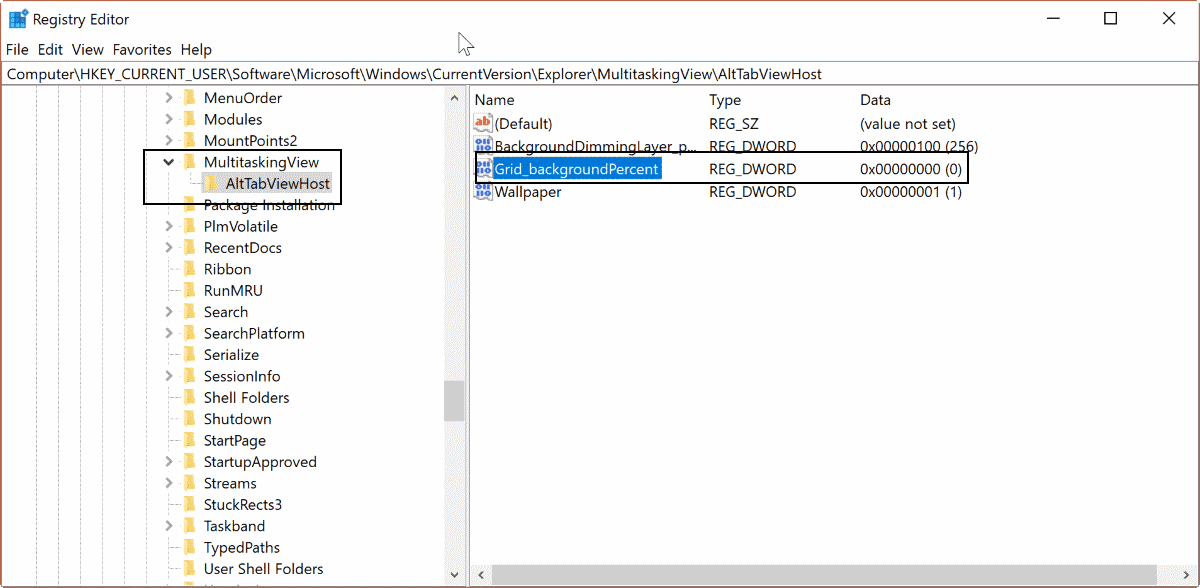1200x588 pixels.
Task: Click the tree pane vertical scrollbar thumb
Action: click(x=454, y=400)
